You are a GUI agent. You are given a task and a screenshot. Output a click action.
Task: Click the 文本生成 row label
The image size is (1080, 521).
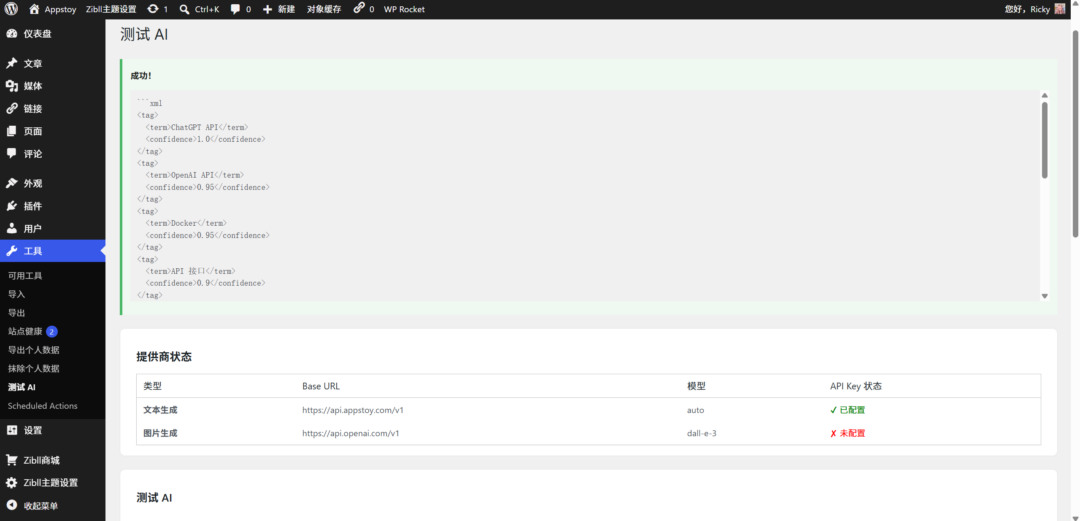click(x=160, y=410)
